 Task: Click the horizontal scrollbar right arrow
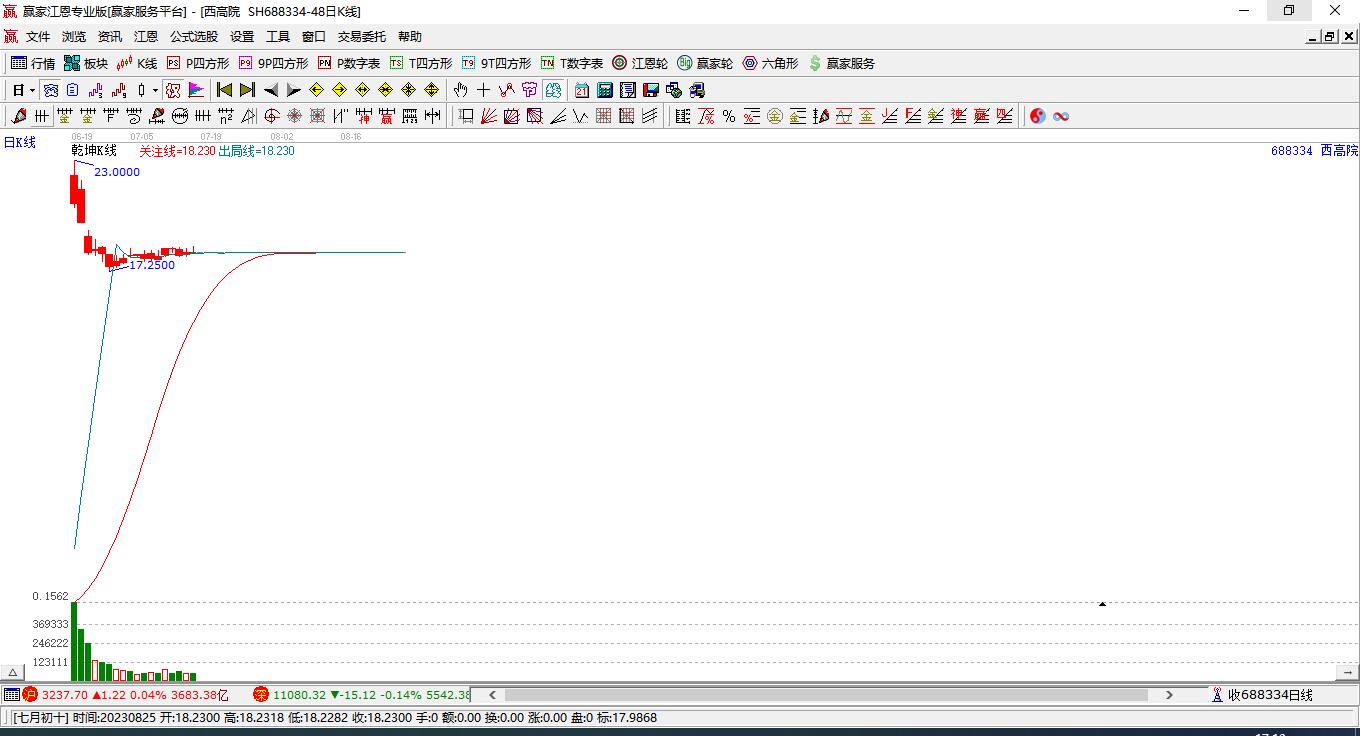click(x=1169, y=695)
